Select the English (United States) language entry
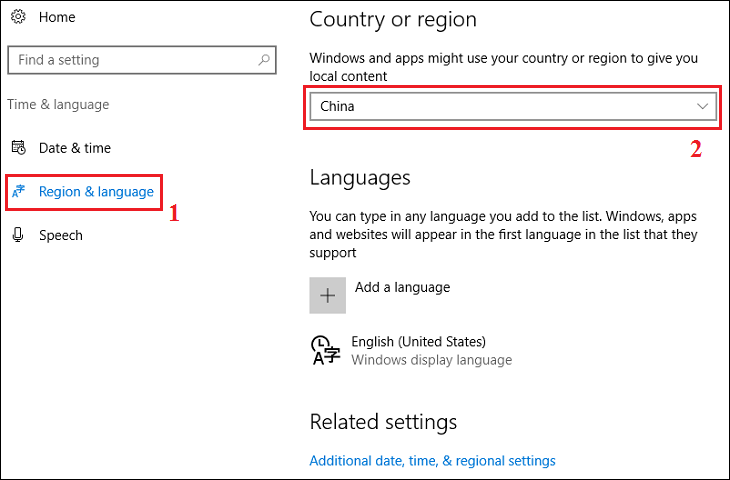Screen dimensions: 730x480 418,342
